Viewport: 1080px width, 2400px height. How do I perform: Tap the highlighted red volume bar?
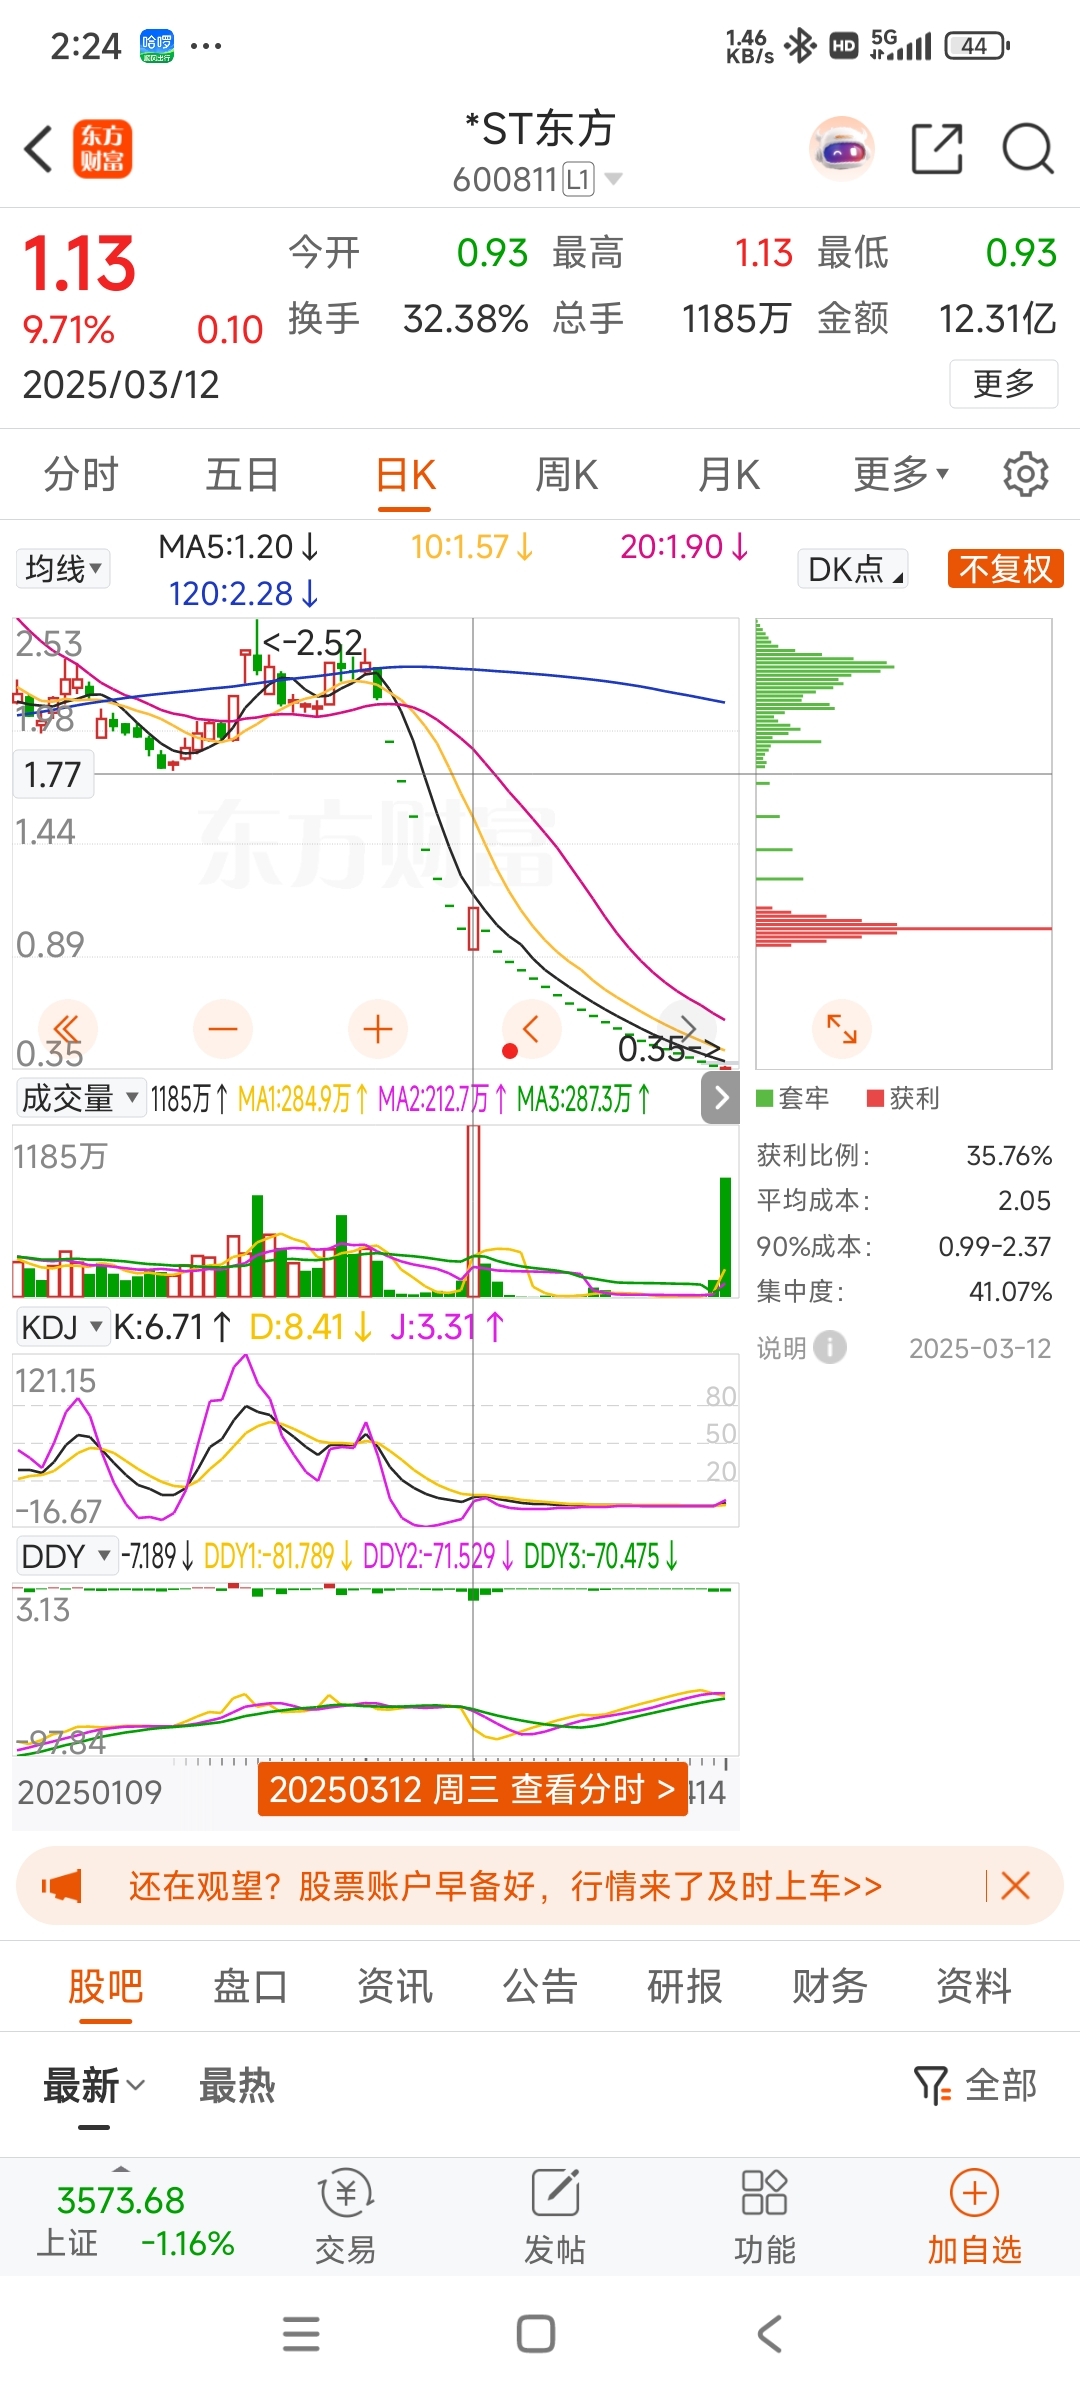[473, 1210]
